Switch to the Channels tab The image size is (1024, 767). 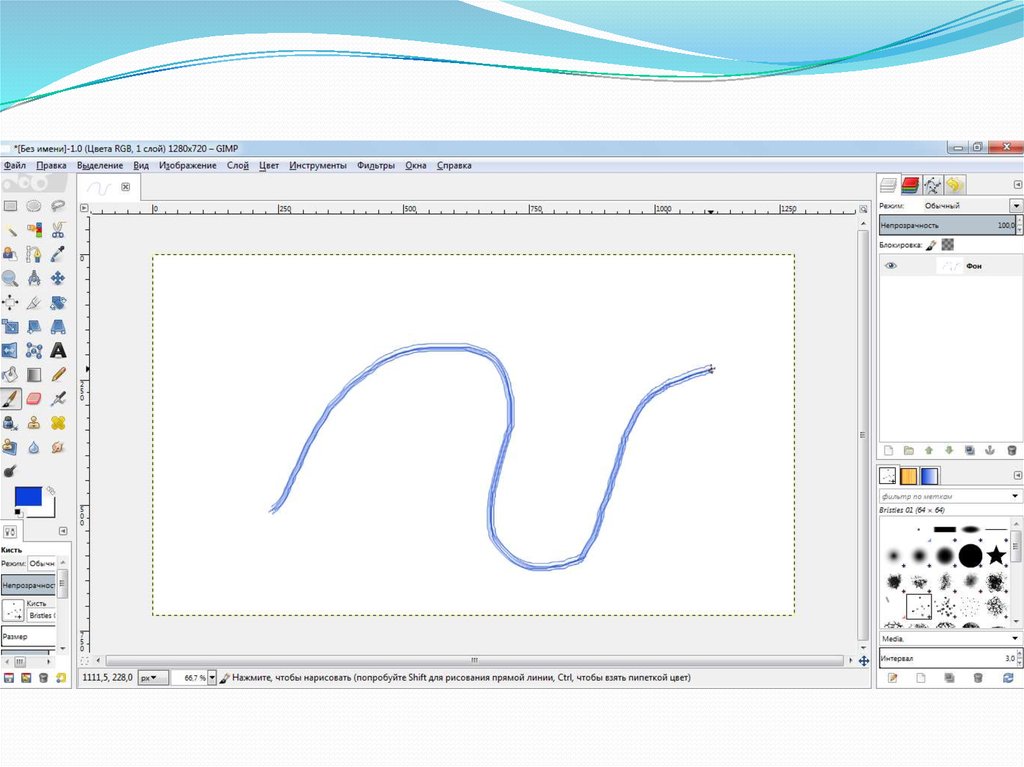pos(911,185)
